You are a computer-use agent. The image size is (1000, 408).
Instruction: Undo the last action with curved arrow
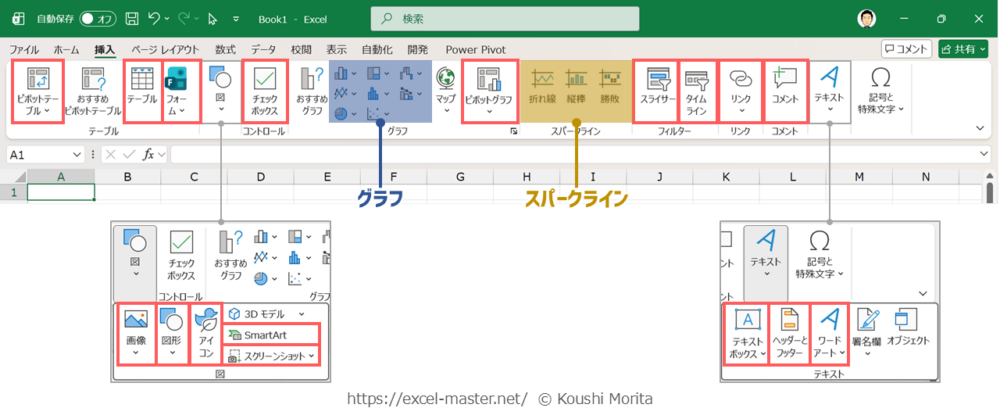point(154,19)
